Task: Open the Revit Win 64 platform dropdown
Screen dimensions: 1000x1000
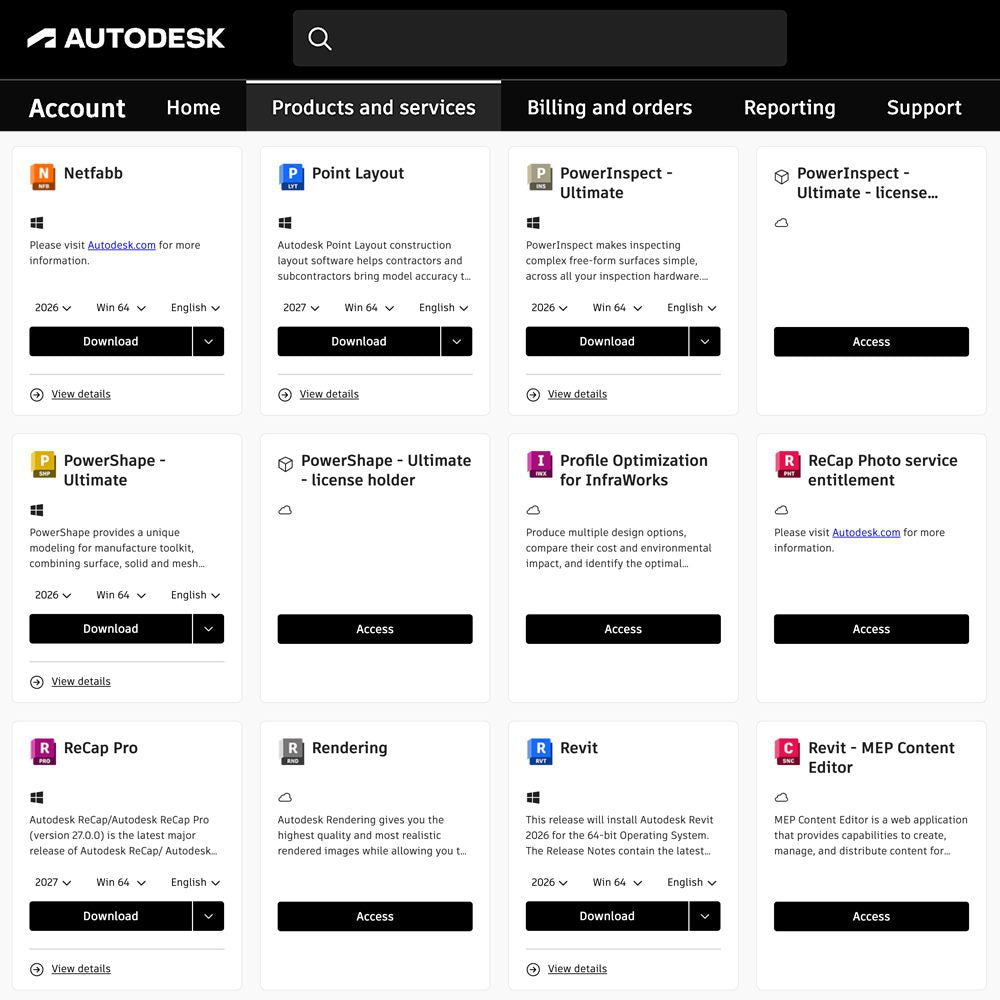Action: coord(617,882)
